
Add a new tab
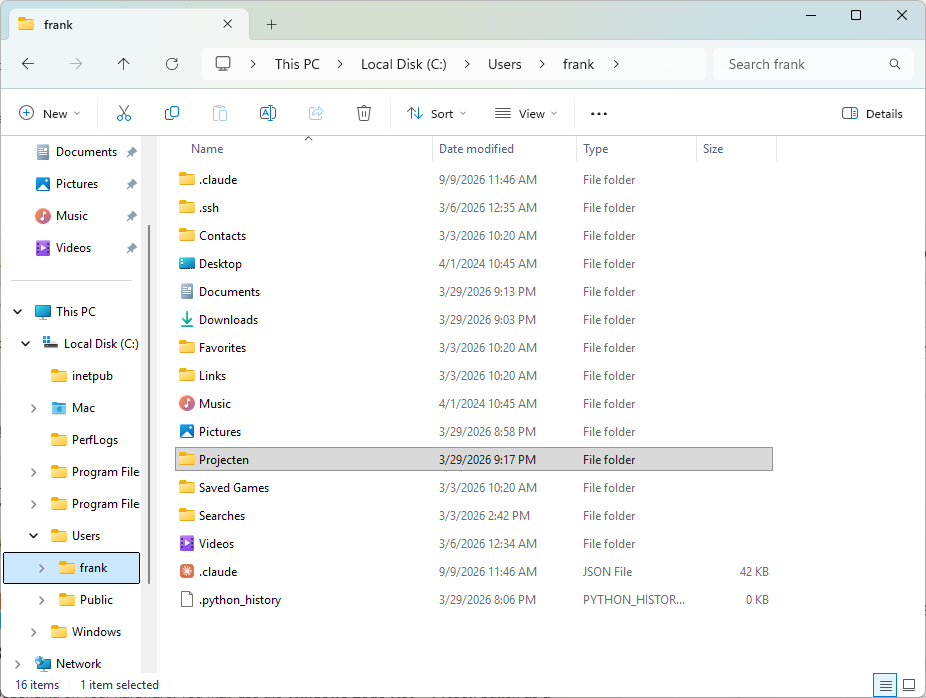pos(271,24)
